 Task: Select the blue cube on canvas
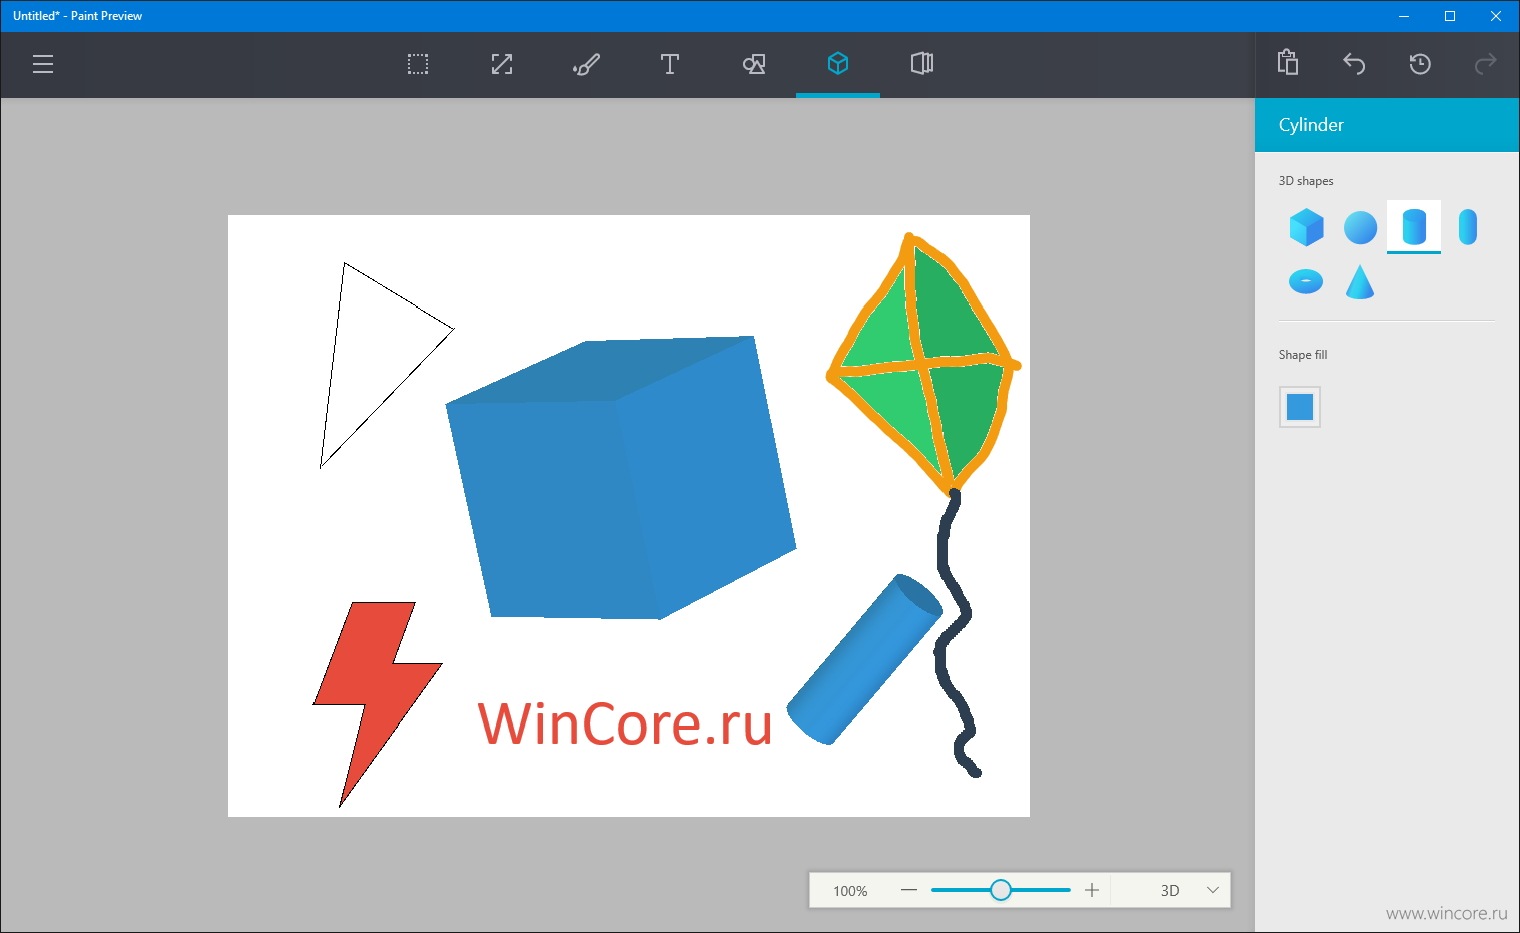[620, 478]
